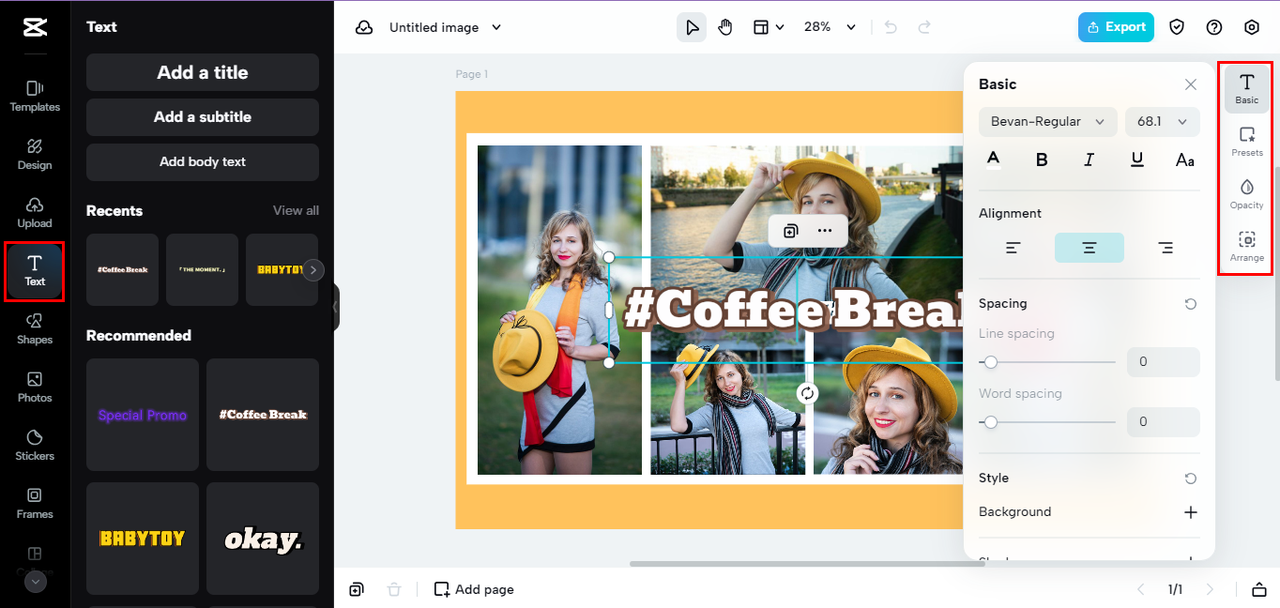This screenshot has height=608, width=1280.
Task: Open the Upload sidebar panel
Action: tap(35, 212)
